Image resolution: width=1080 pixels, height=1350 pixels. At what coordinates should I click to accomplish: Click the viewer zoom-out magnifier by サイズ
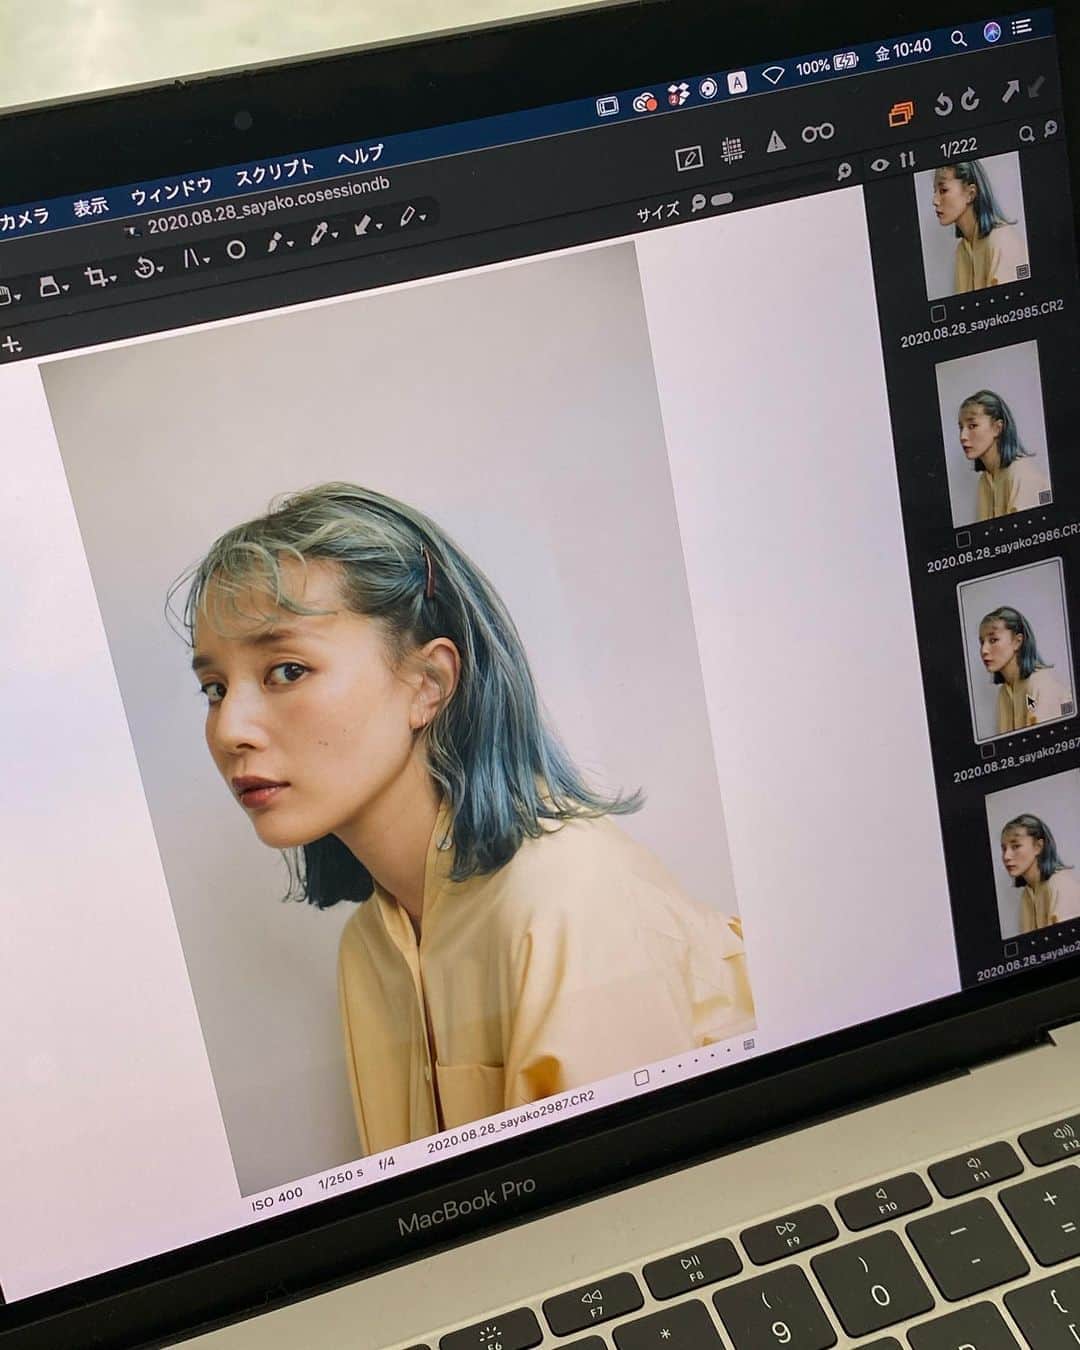(x=697, y=203)
